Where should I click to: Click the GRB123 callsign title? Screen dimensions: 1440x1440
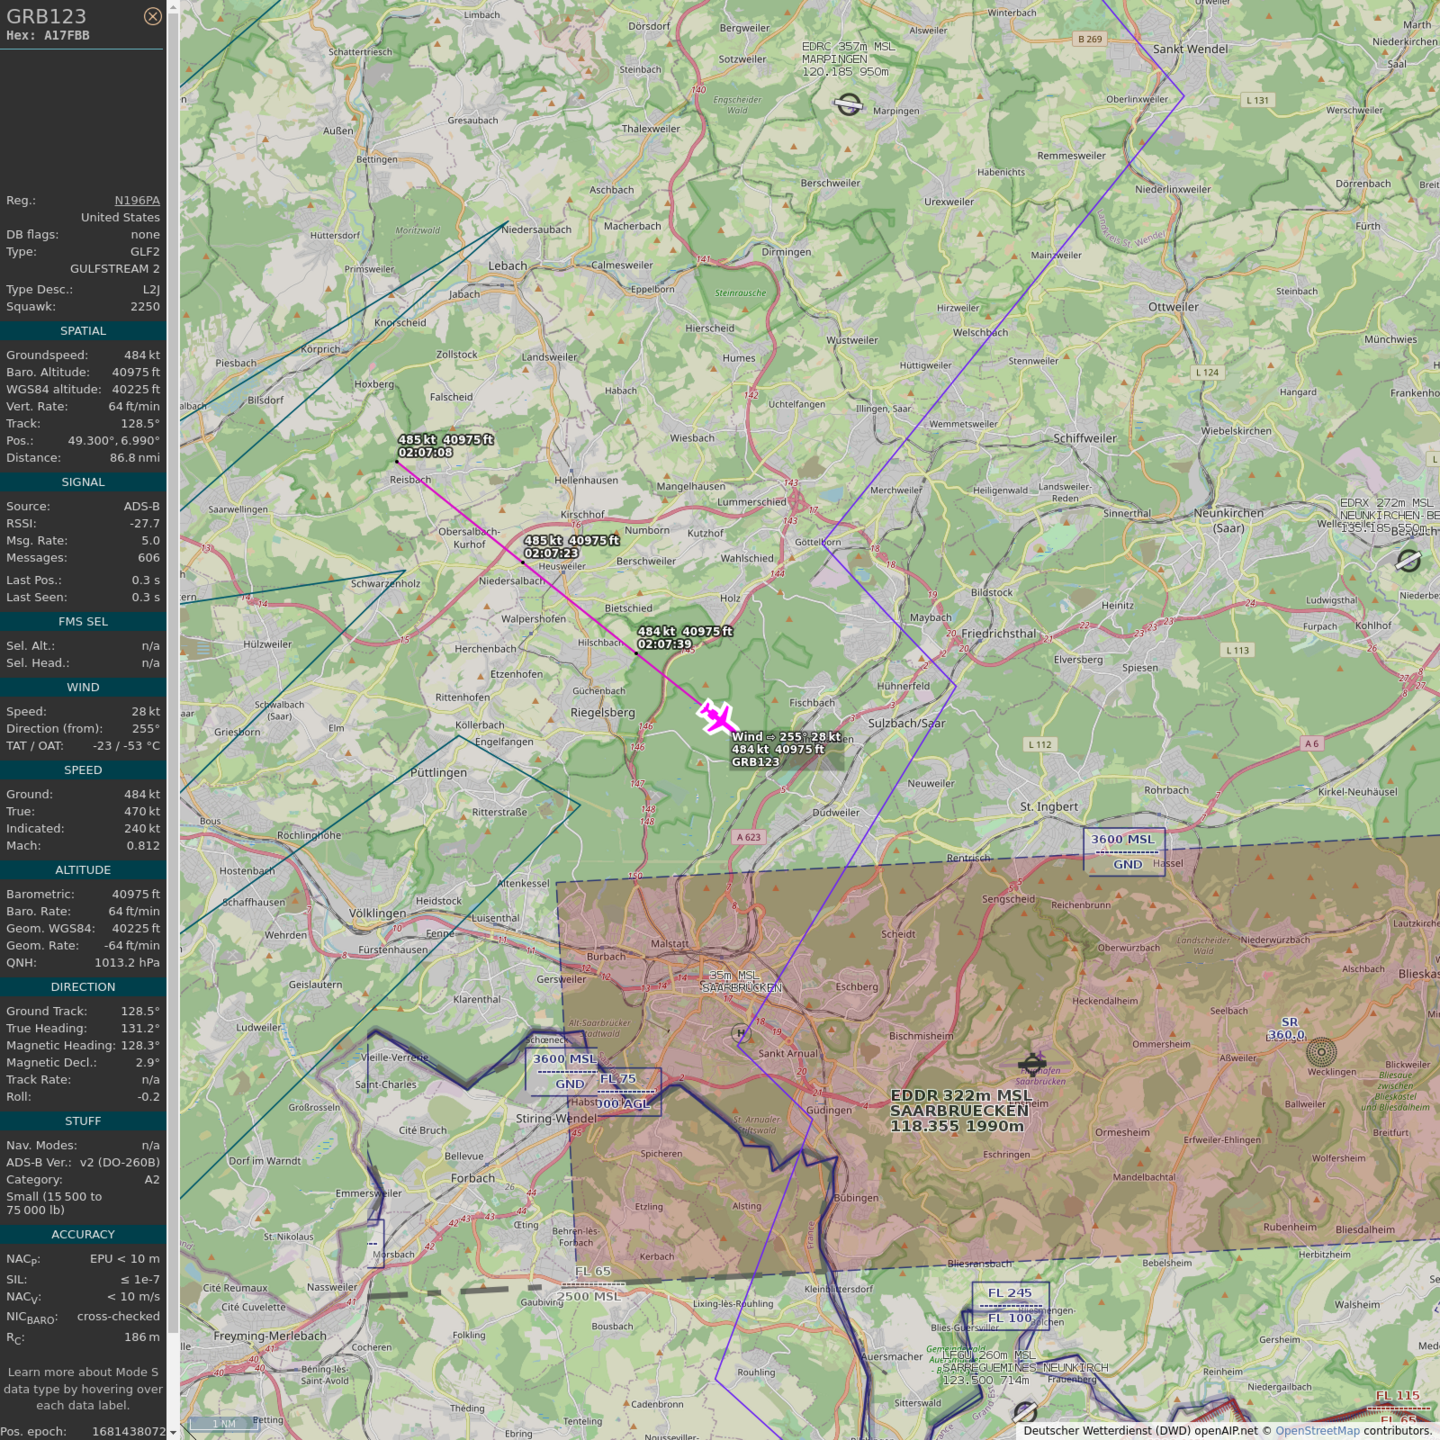point(46,16)
